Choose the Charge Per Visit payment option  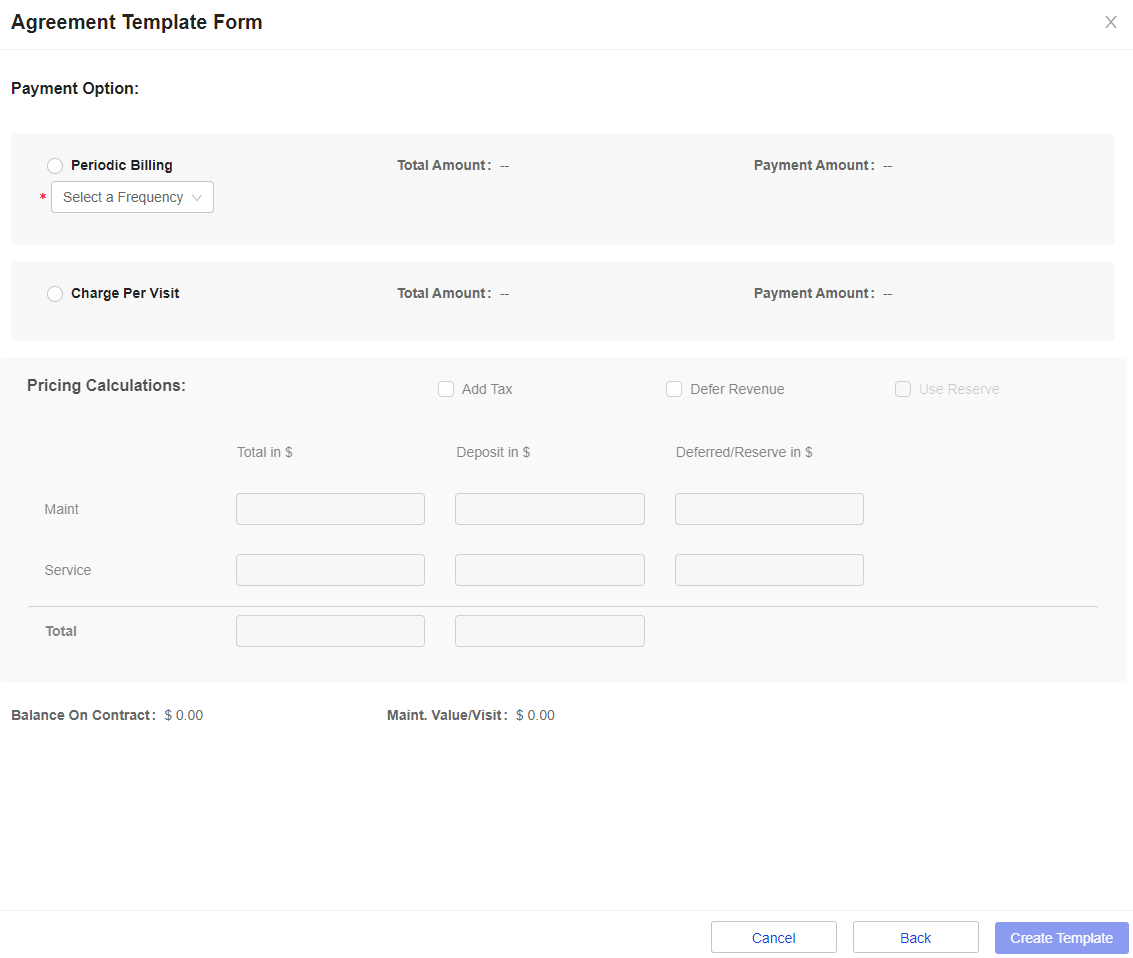[55, 293]
